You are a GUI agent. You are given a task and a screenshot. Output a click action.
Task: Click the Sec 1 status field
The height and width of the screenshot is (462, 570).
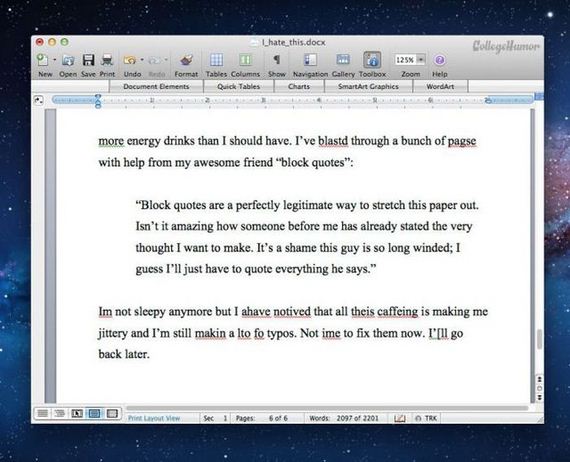click(x=215, y=418)
